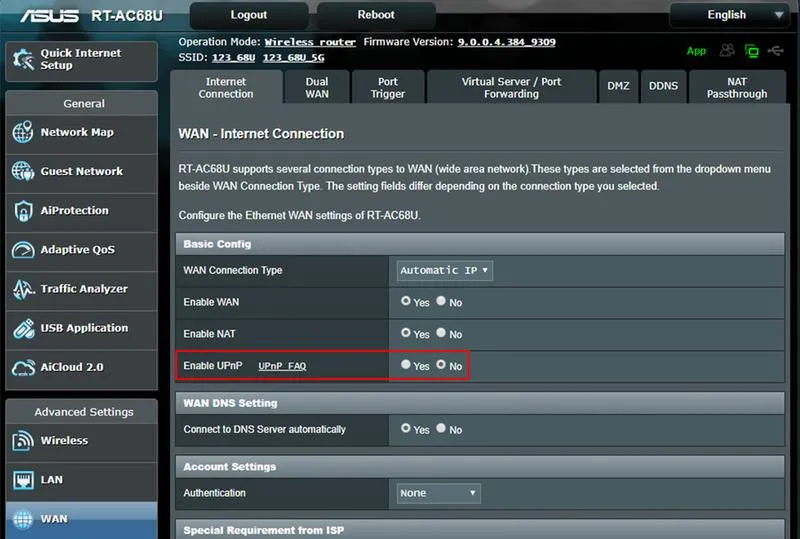This screenshot has width=800, height=539.
Task: Click the firmware version 9.0.0.4.384_9309 link
Action: 507,42
